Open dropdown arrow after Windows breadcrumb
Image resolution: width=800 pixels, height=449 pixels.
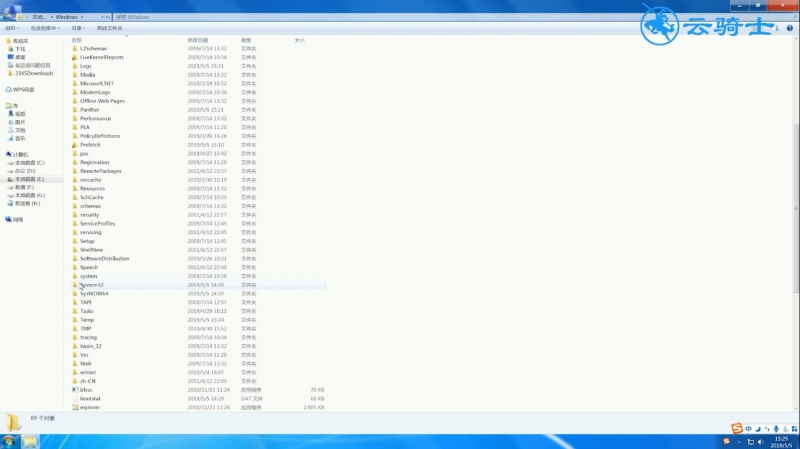(82, 17)
